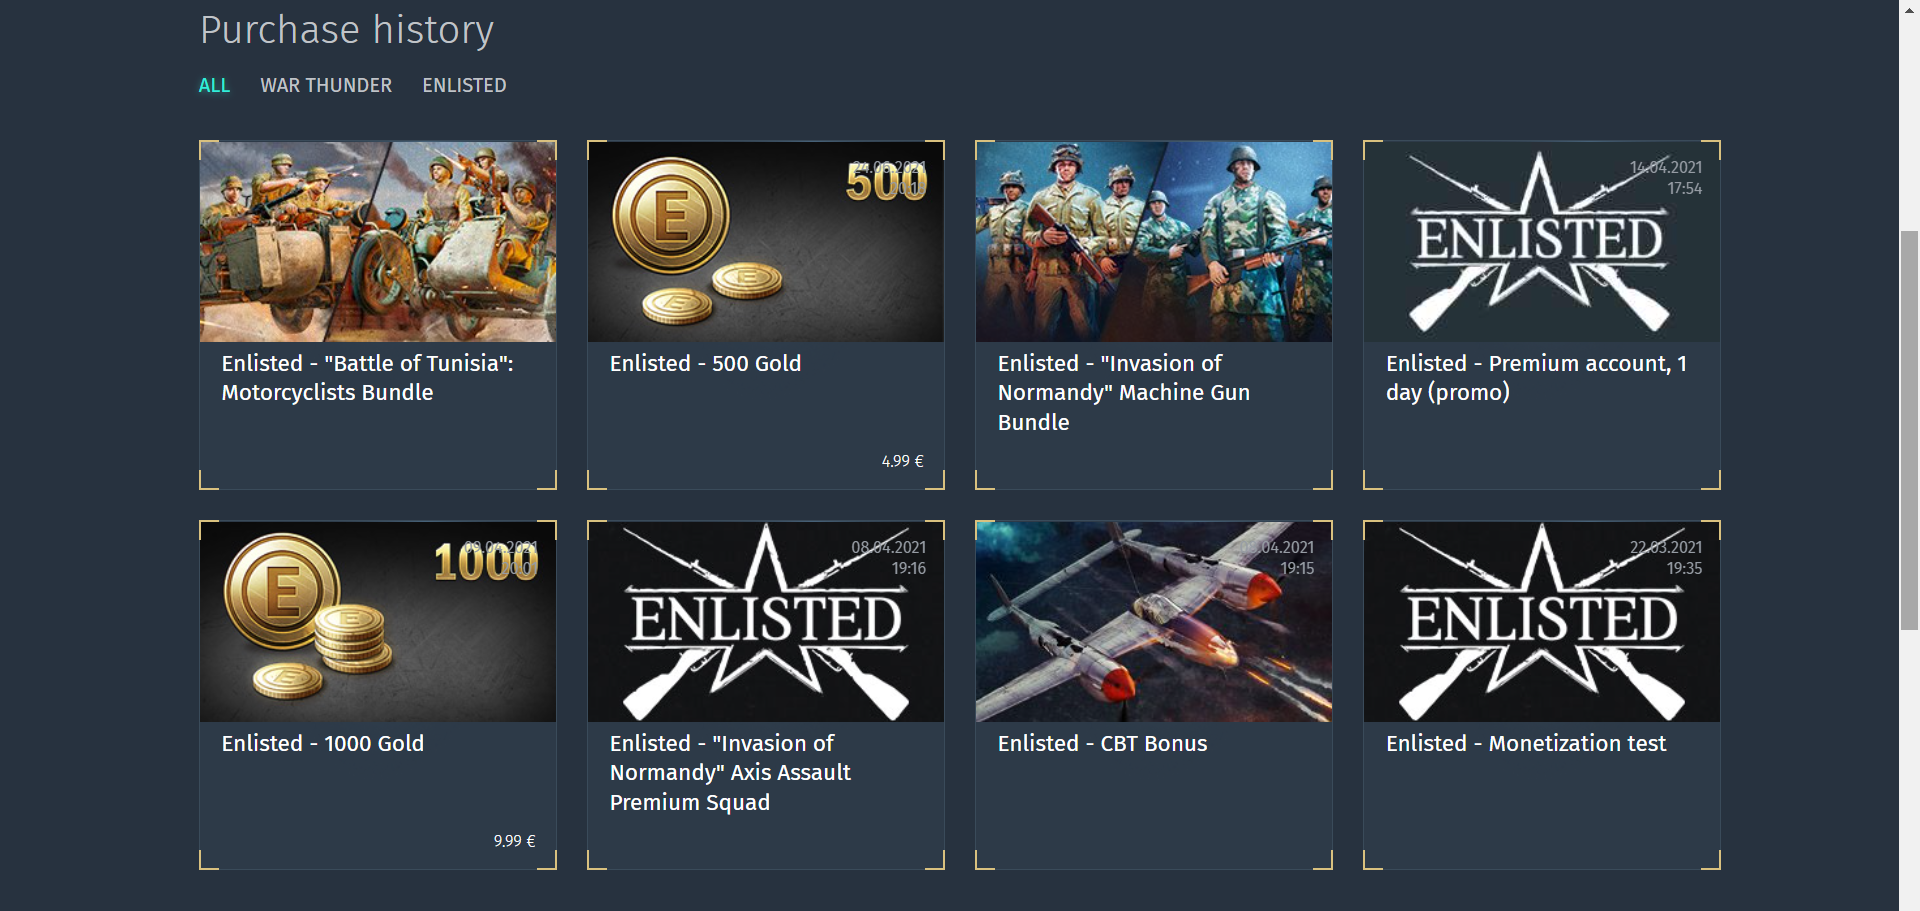Open Enlisted - Monetization test title
The width and height of the screenshot is (1920, 911).
(x=1526, y=744)
